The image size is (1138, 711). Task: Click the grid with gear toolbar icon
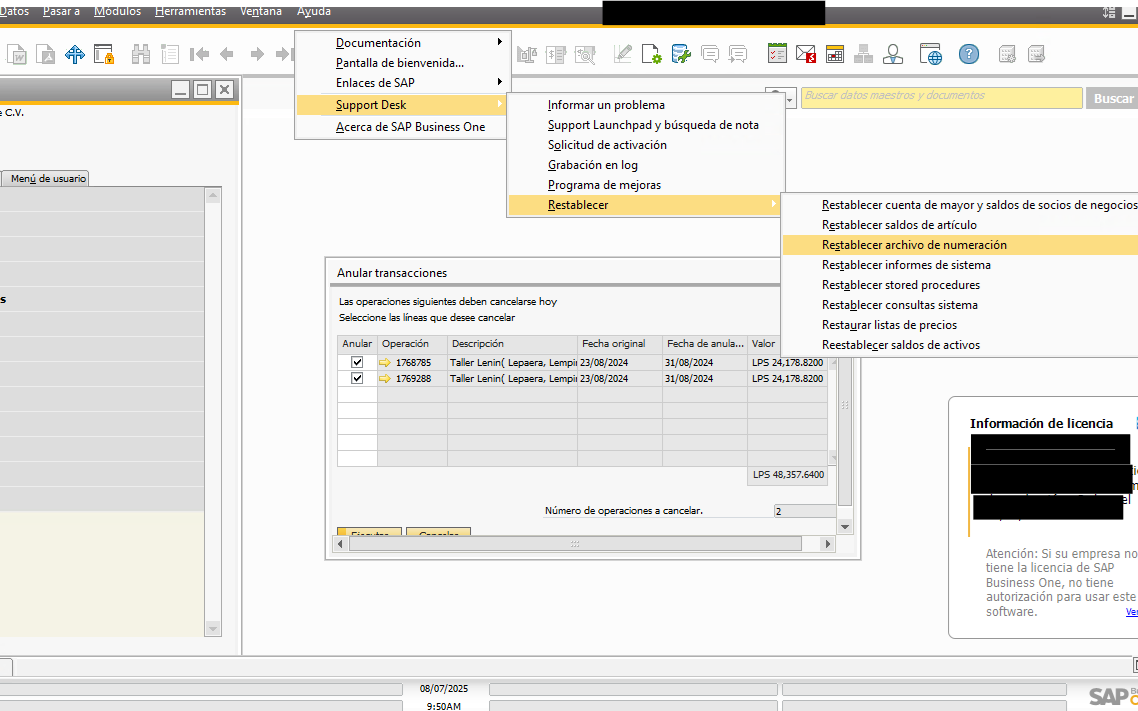click(x=1007, y=54)
